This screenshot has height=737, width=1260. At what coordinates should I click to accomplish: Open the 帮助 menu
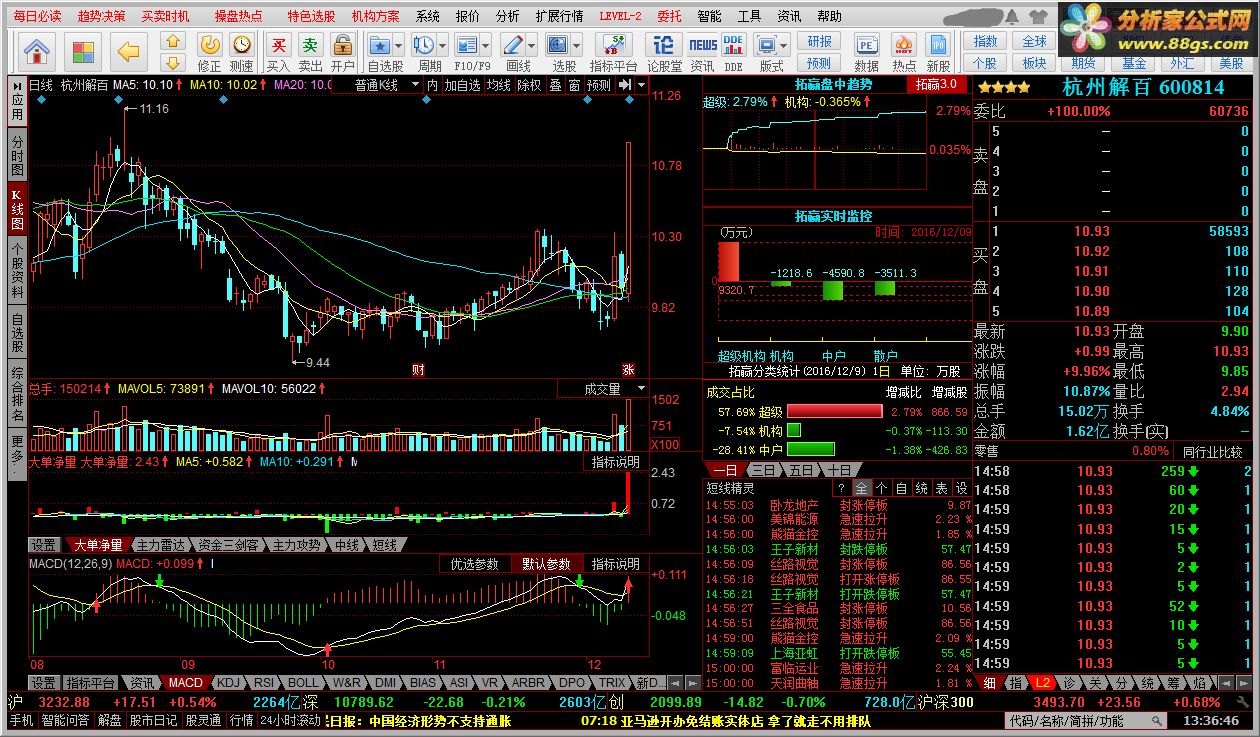click(829, 16)
